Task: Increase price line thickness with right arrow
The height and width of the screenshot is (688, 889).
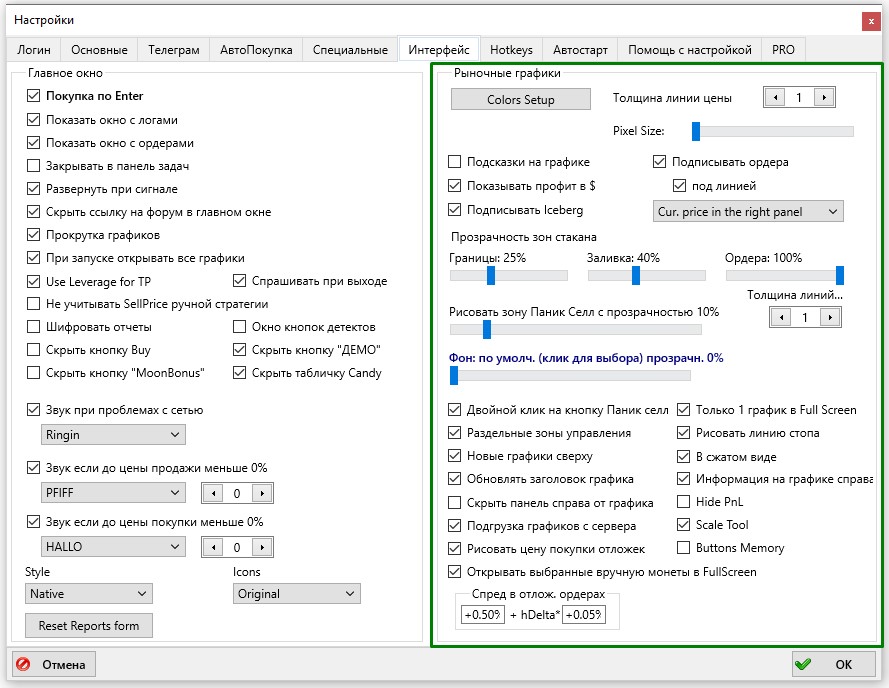Action: point(824,98)
